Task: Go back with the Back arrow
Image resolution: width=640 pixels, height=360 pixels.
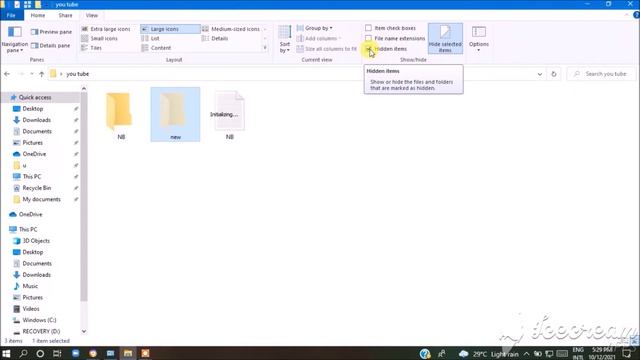Action: (x=7, y=74)
